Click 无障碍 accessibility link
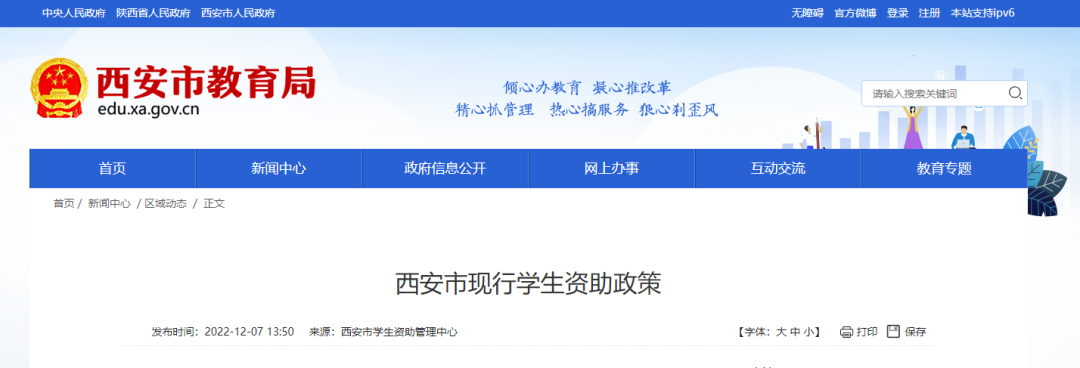 [807, 13]
